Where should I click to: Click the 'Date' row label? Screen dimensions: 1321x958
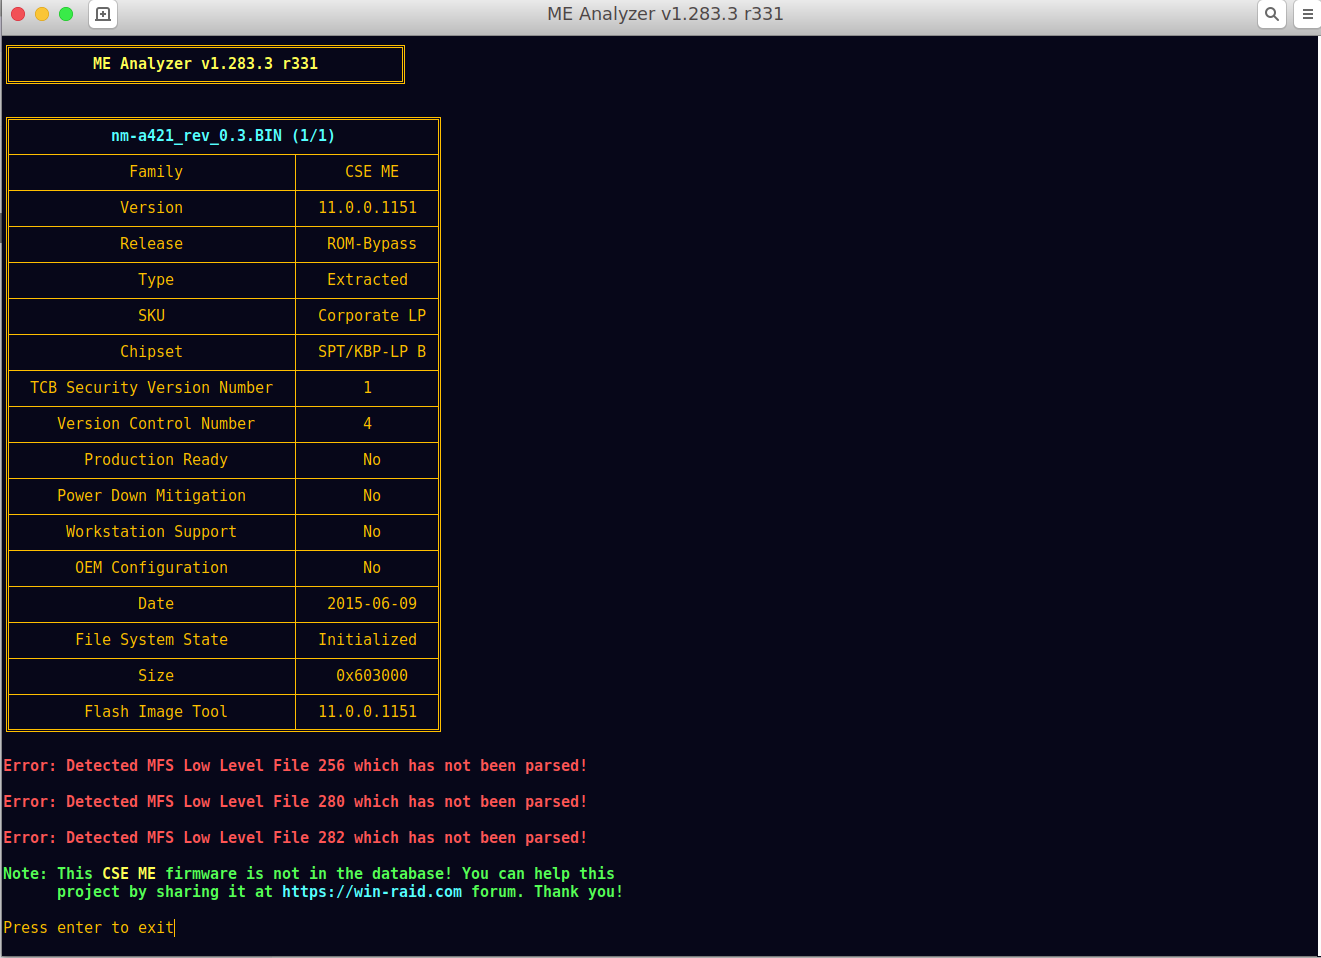[156, 604]
